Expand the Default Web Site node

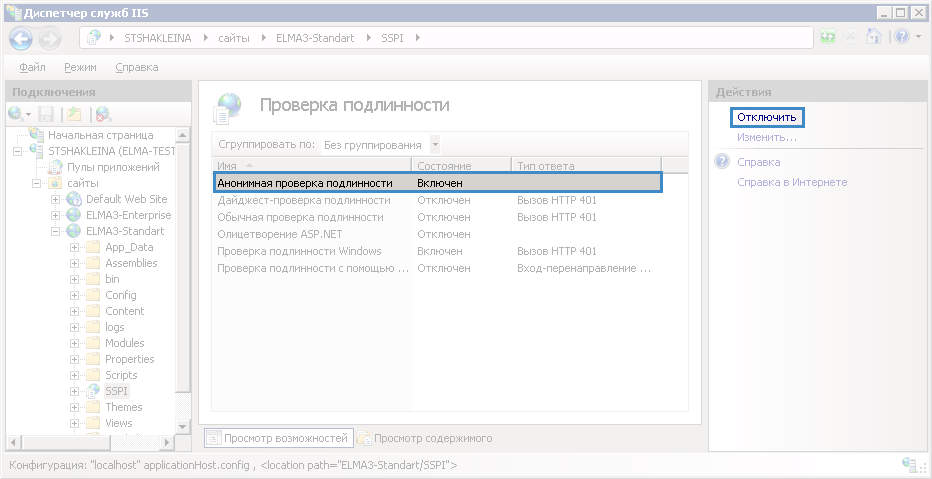click(56, 199)
